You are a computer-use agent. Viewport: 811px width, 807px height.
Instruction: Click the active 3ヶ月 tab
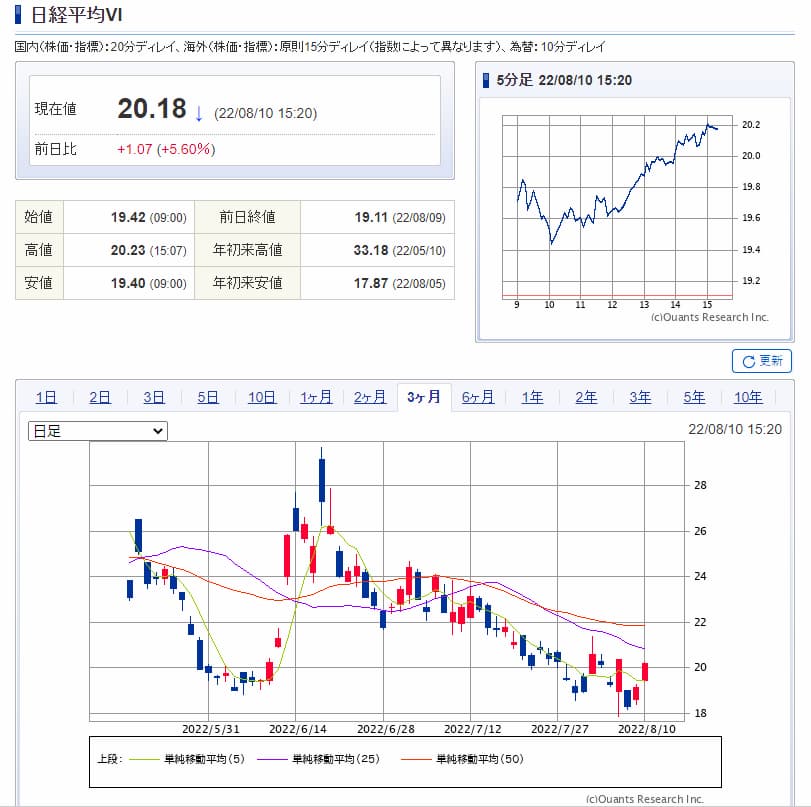click(x=424, y=397)
